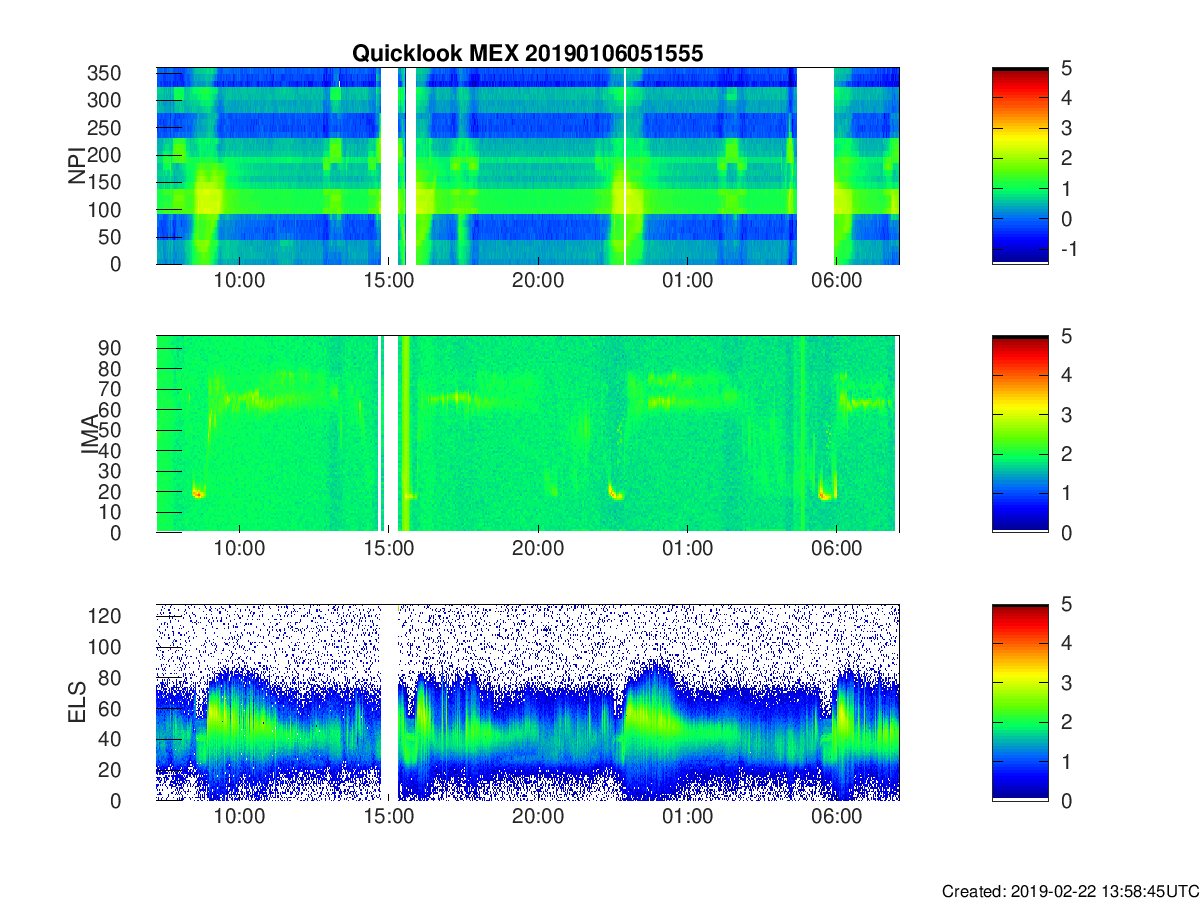Image resolution: width=1200 pixels, height=900 pixels.
Task: Click the Created timestamp text
Action: 1068,891
